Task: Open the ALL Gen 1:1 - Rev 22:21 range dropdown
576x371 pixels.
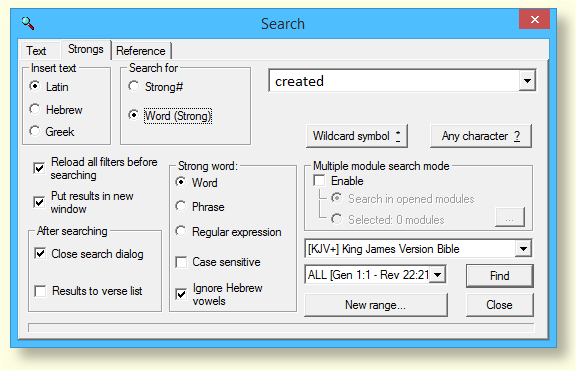Action: 375,275
